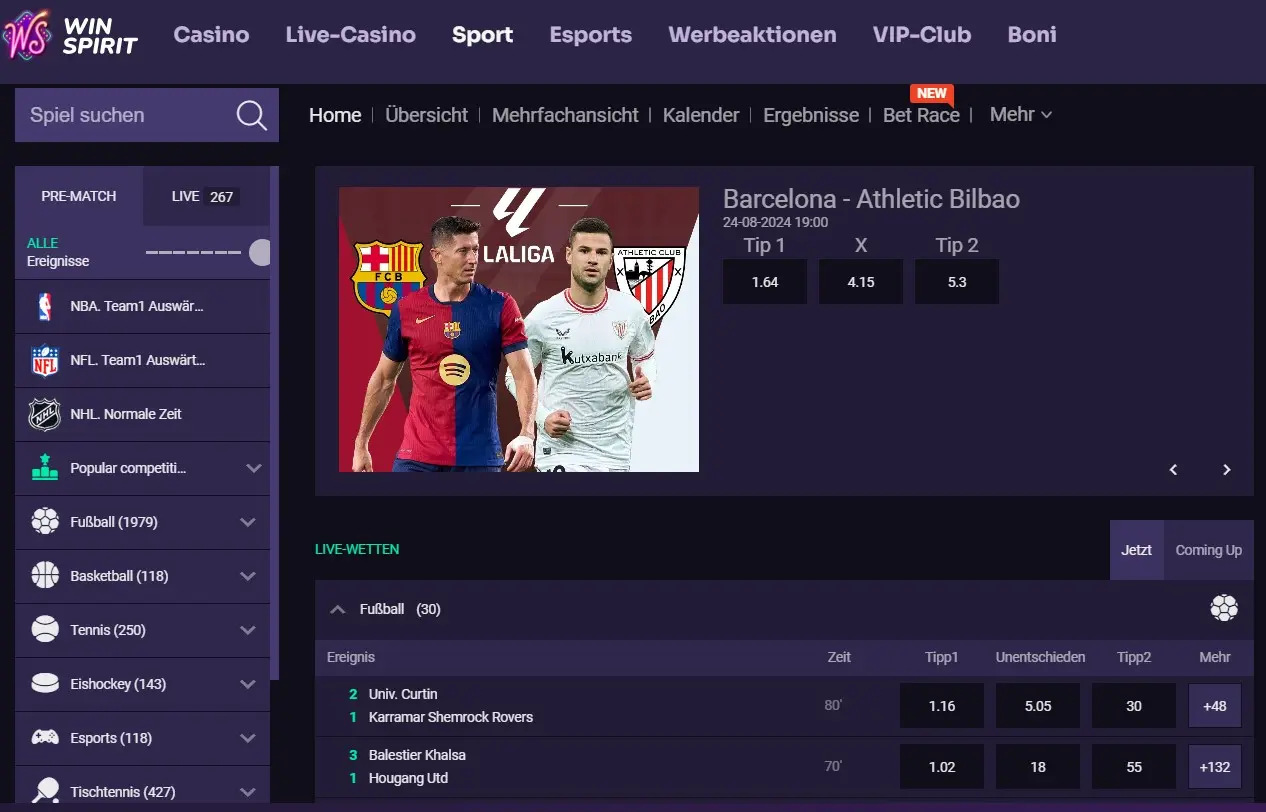Click the Eishockey puck icon
Viewport: 1266px width, 812px height.
(x=45, y=684)
